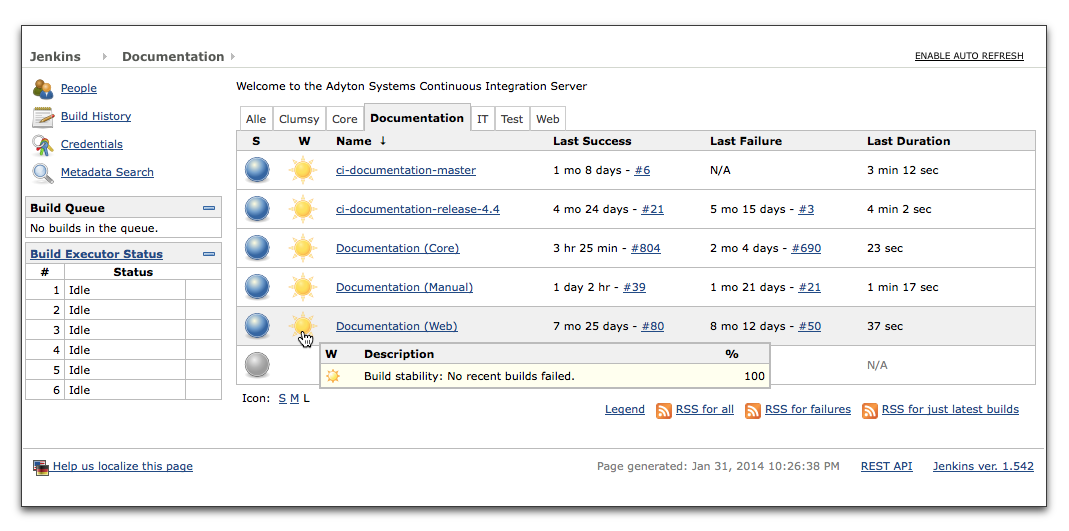Image resolution: width=1069 pixels, height=531 pixels.
Task: Switch to the Clumsy view tab
Action: [x=299, y=119]
